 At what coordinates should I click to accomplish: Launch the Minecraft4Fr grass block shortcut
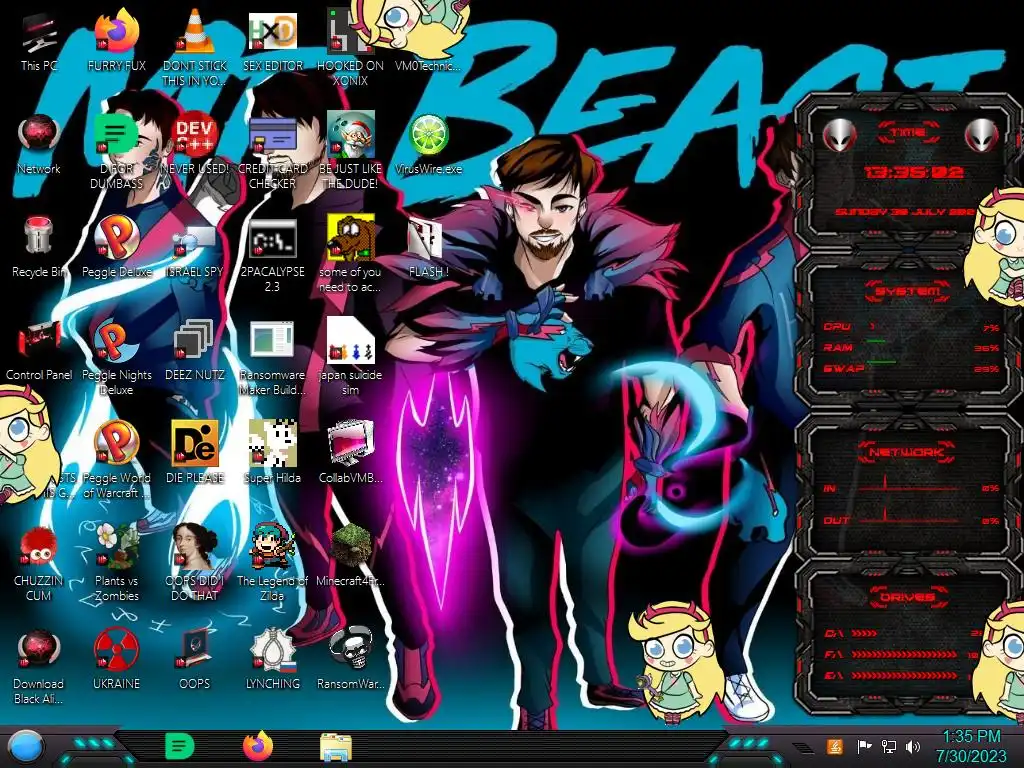point(351,556)
